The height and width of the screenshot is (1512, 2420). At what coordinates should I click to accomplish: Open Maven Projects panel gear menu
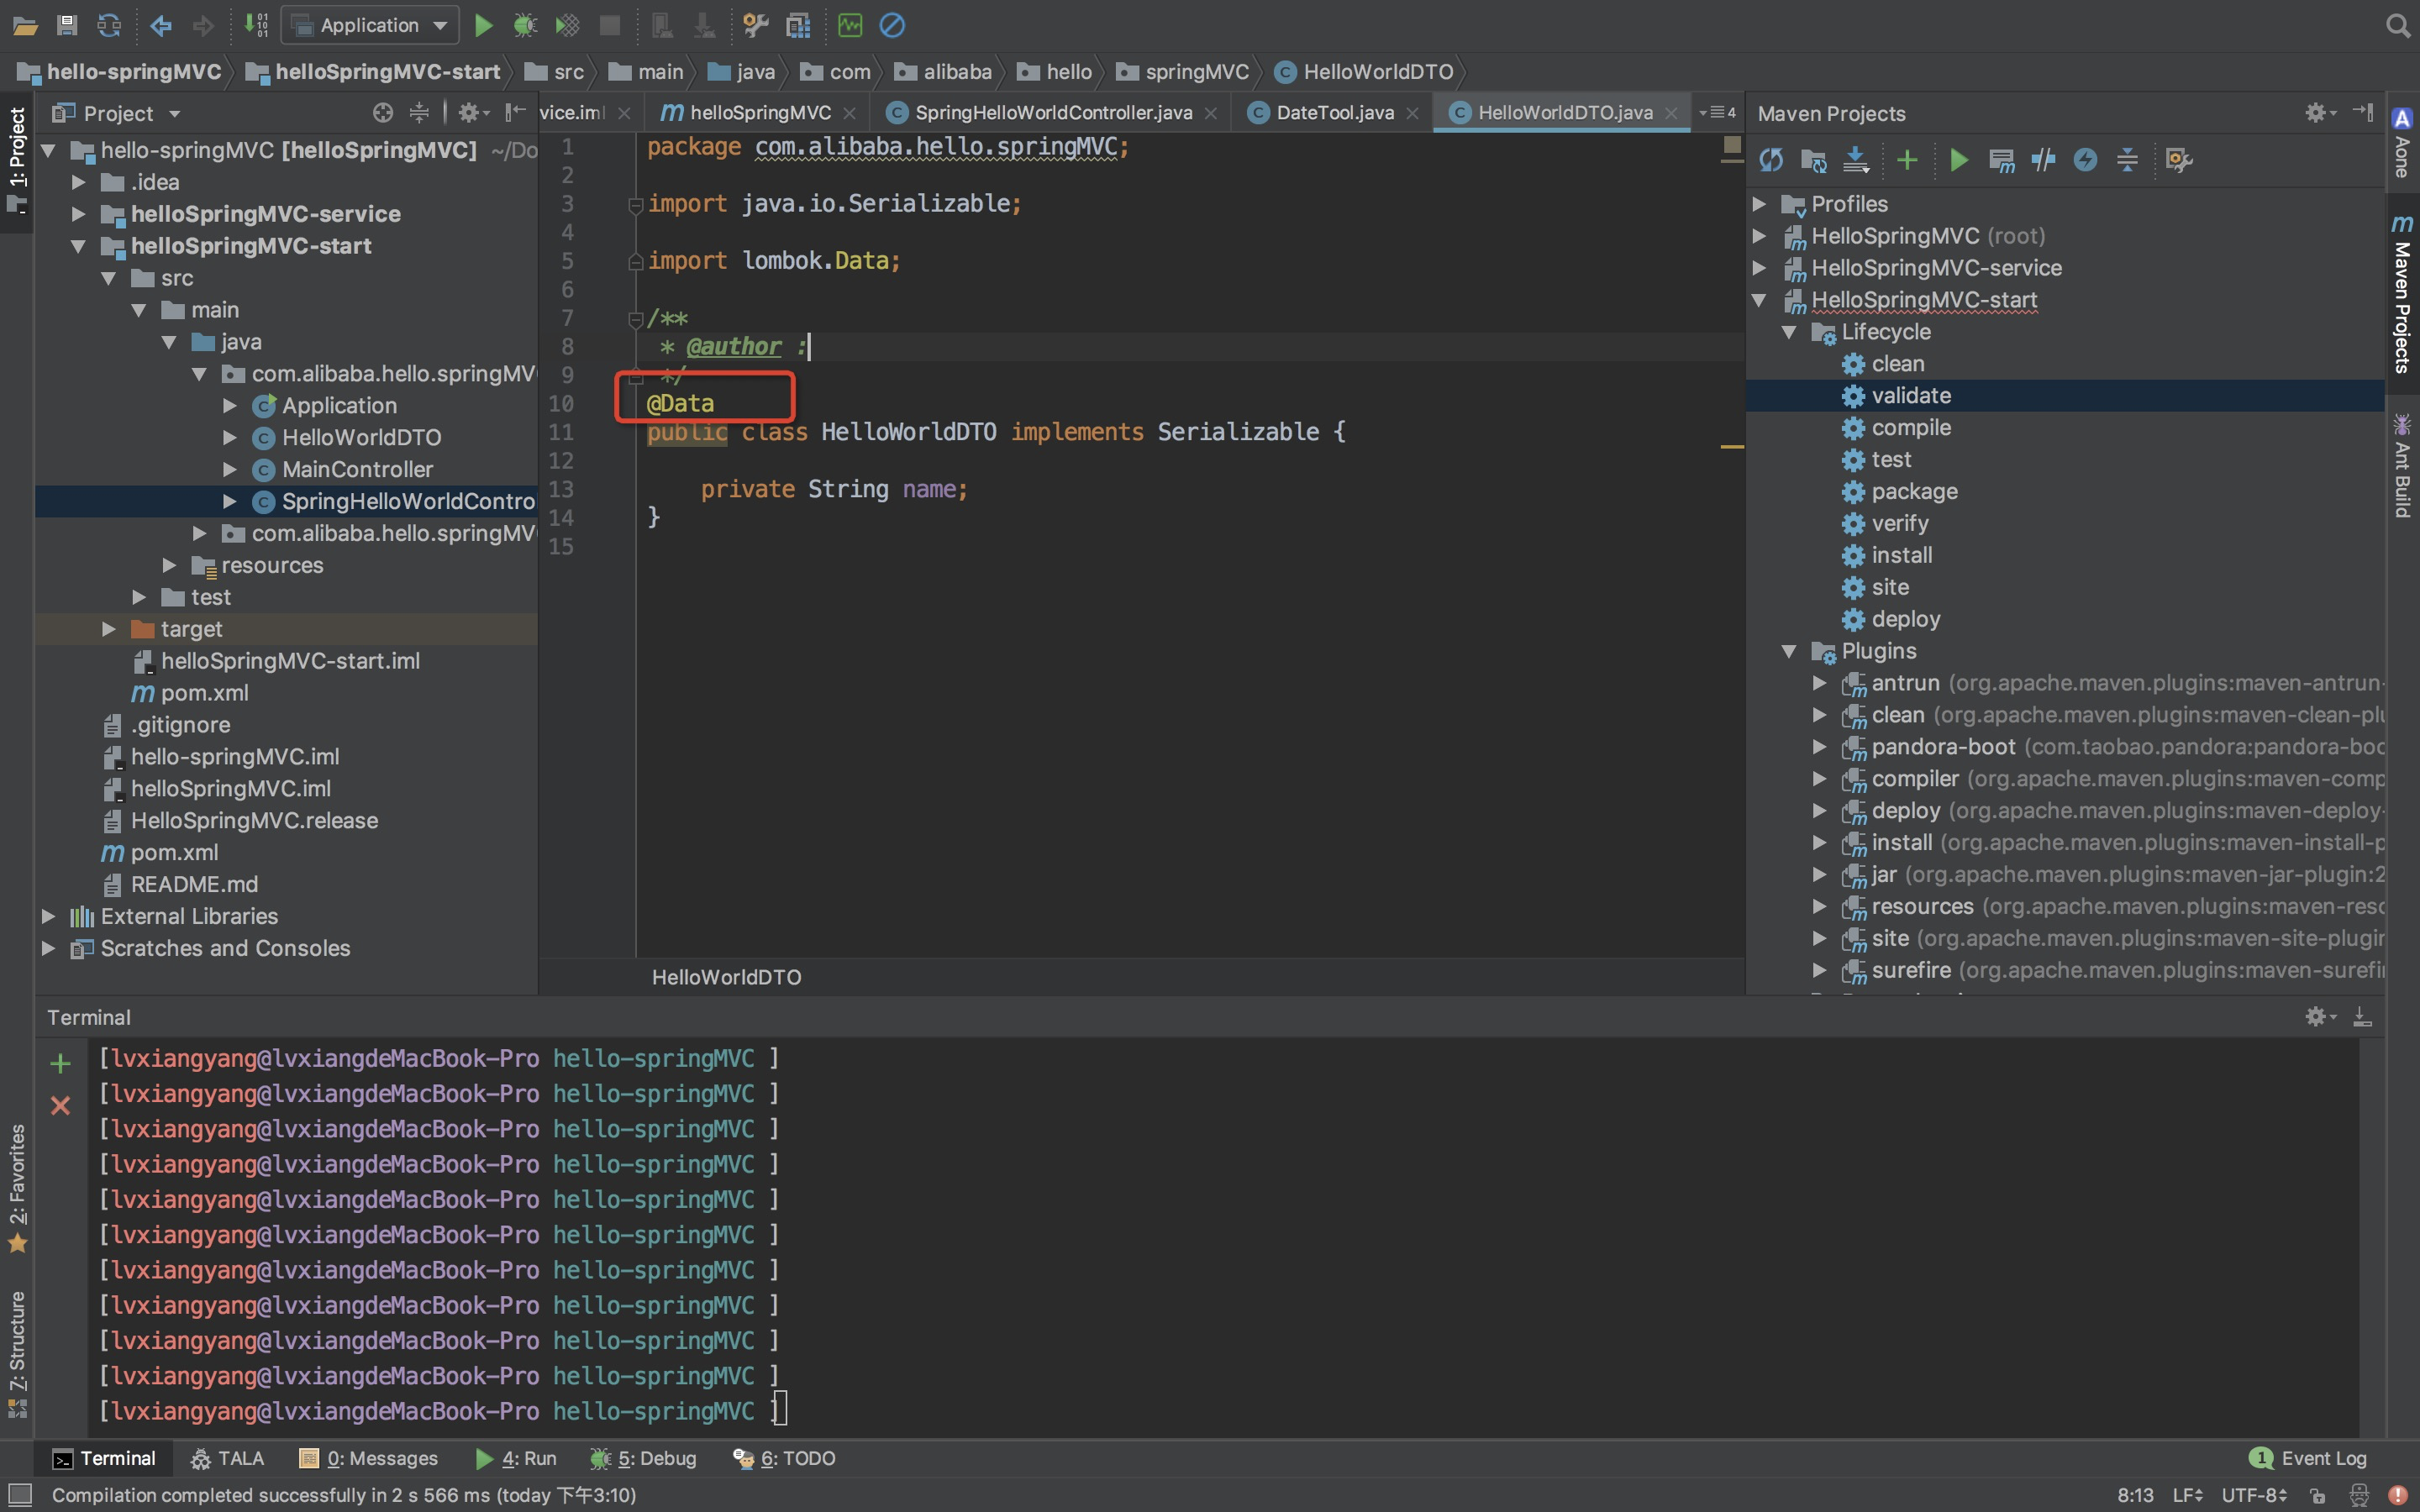2320,113
